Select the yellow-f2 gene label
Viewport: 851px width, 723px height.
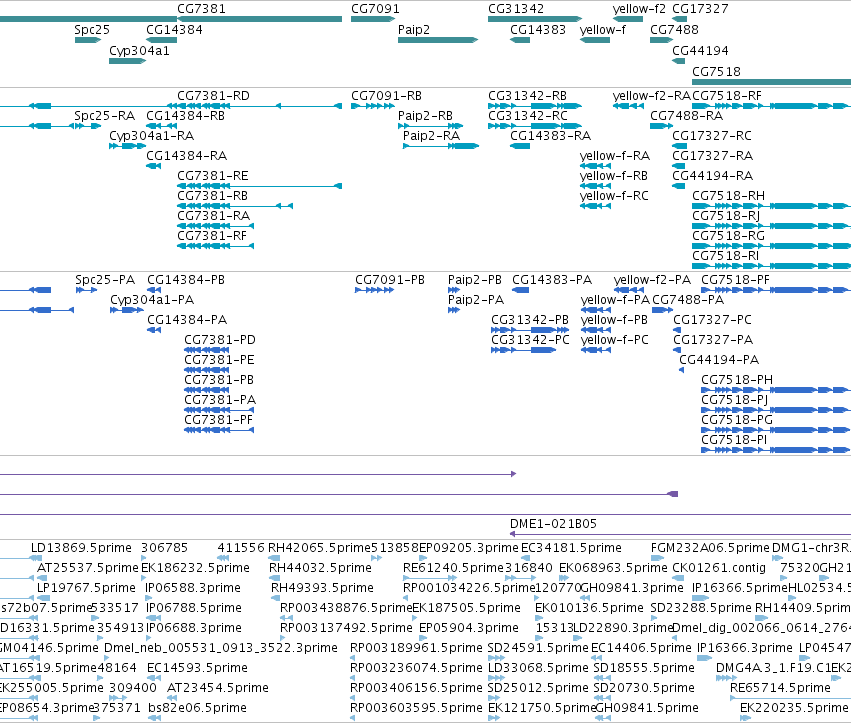(x=639, y=9)
